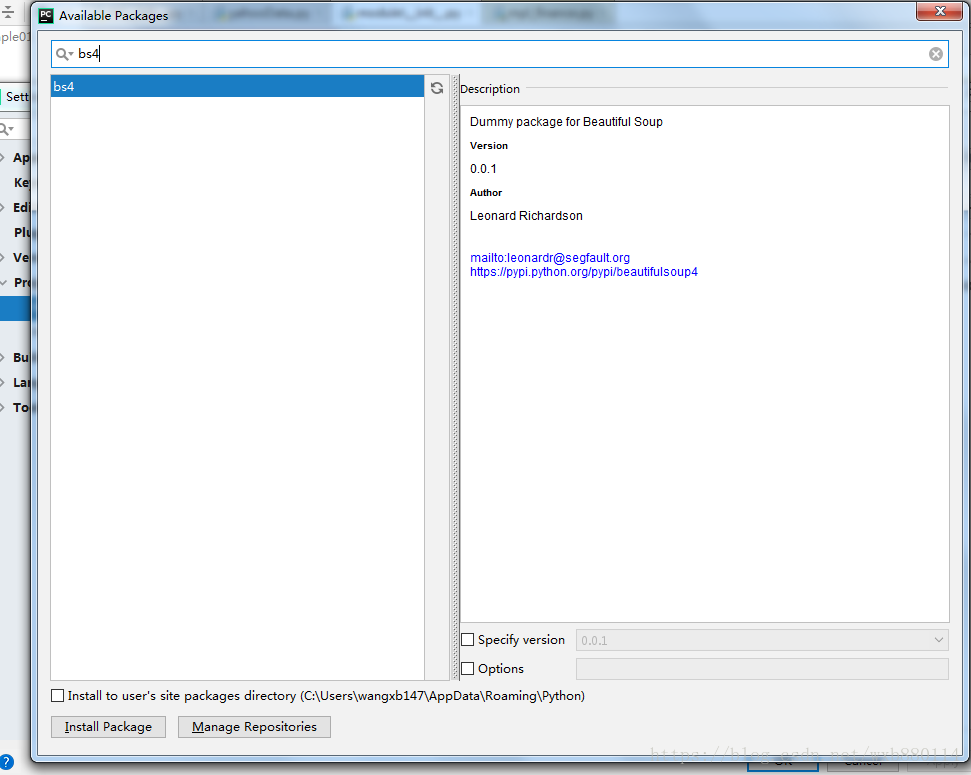This screenshot has height=775, width=971.
Task: Open the pypi beautifulsoup4 link
Action: coord(584,272)
